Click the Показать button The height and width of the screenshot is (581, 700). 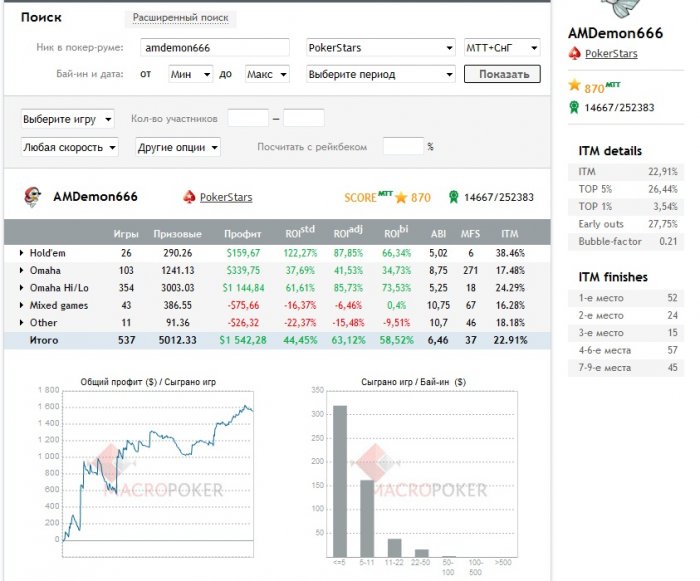[x=502, y=74]
